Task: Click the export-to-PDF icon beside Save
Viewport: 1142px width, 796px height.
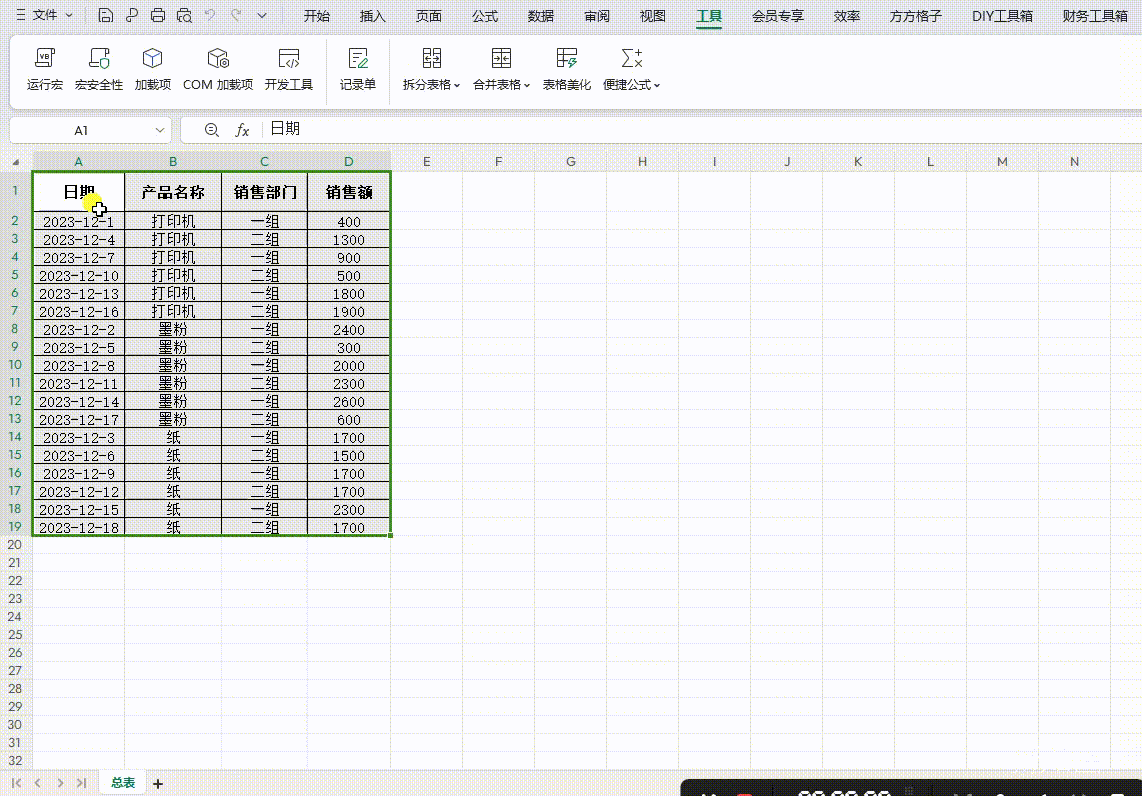Action: (x=132, y=15)
